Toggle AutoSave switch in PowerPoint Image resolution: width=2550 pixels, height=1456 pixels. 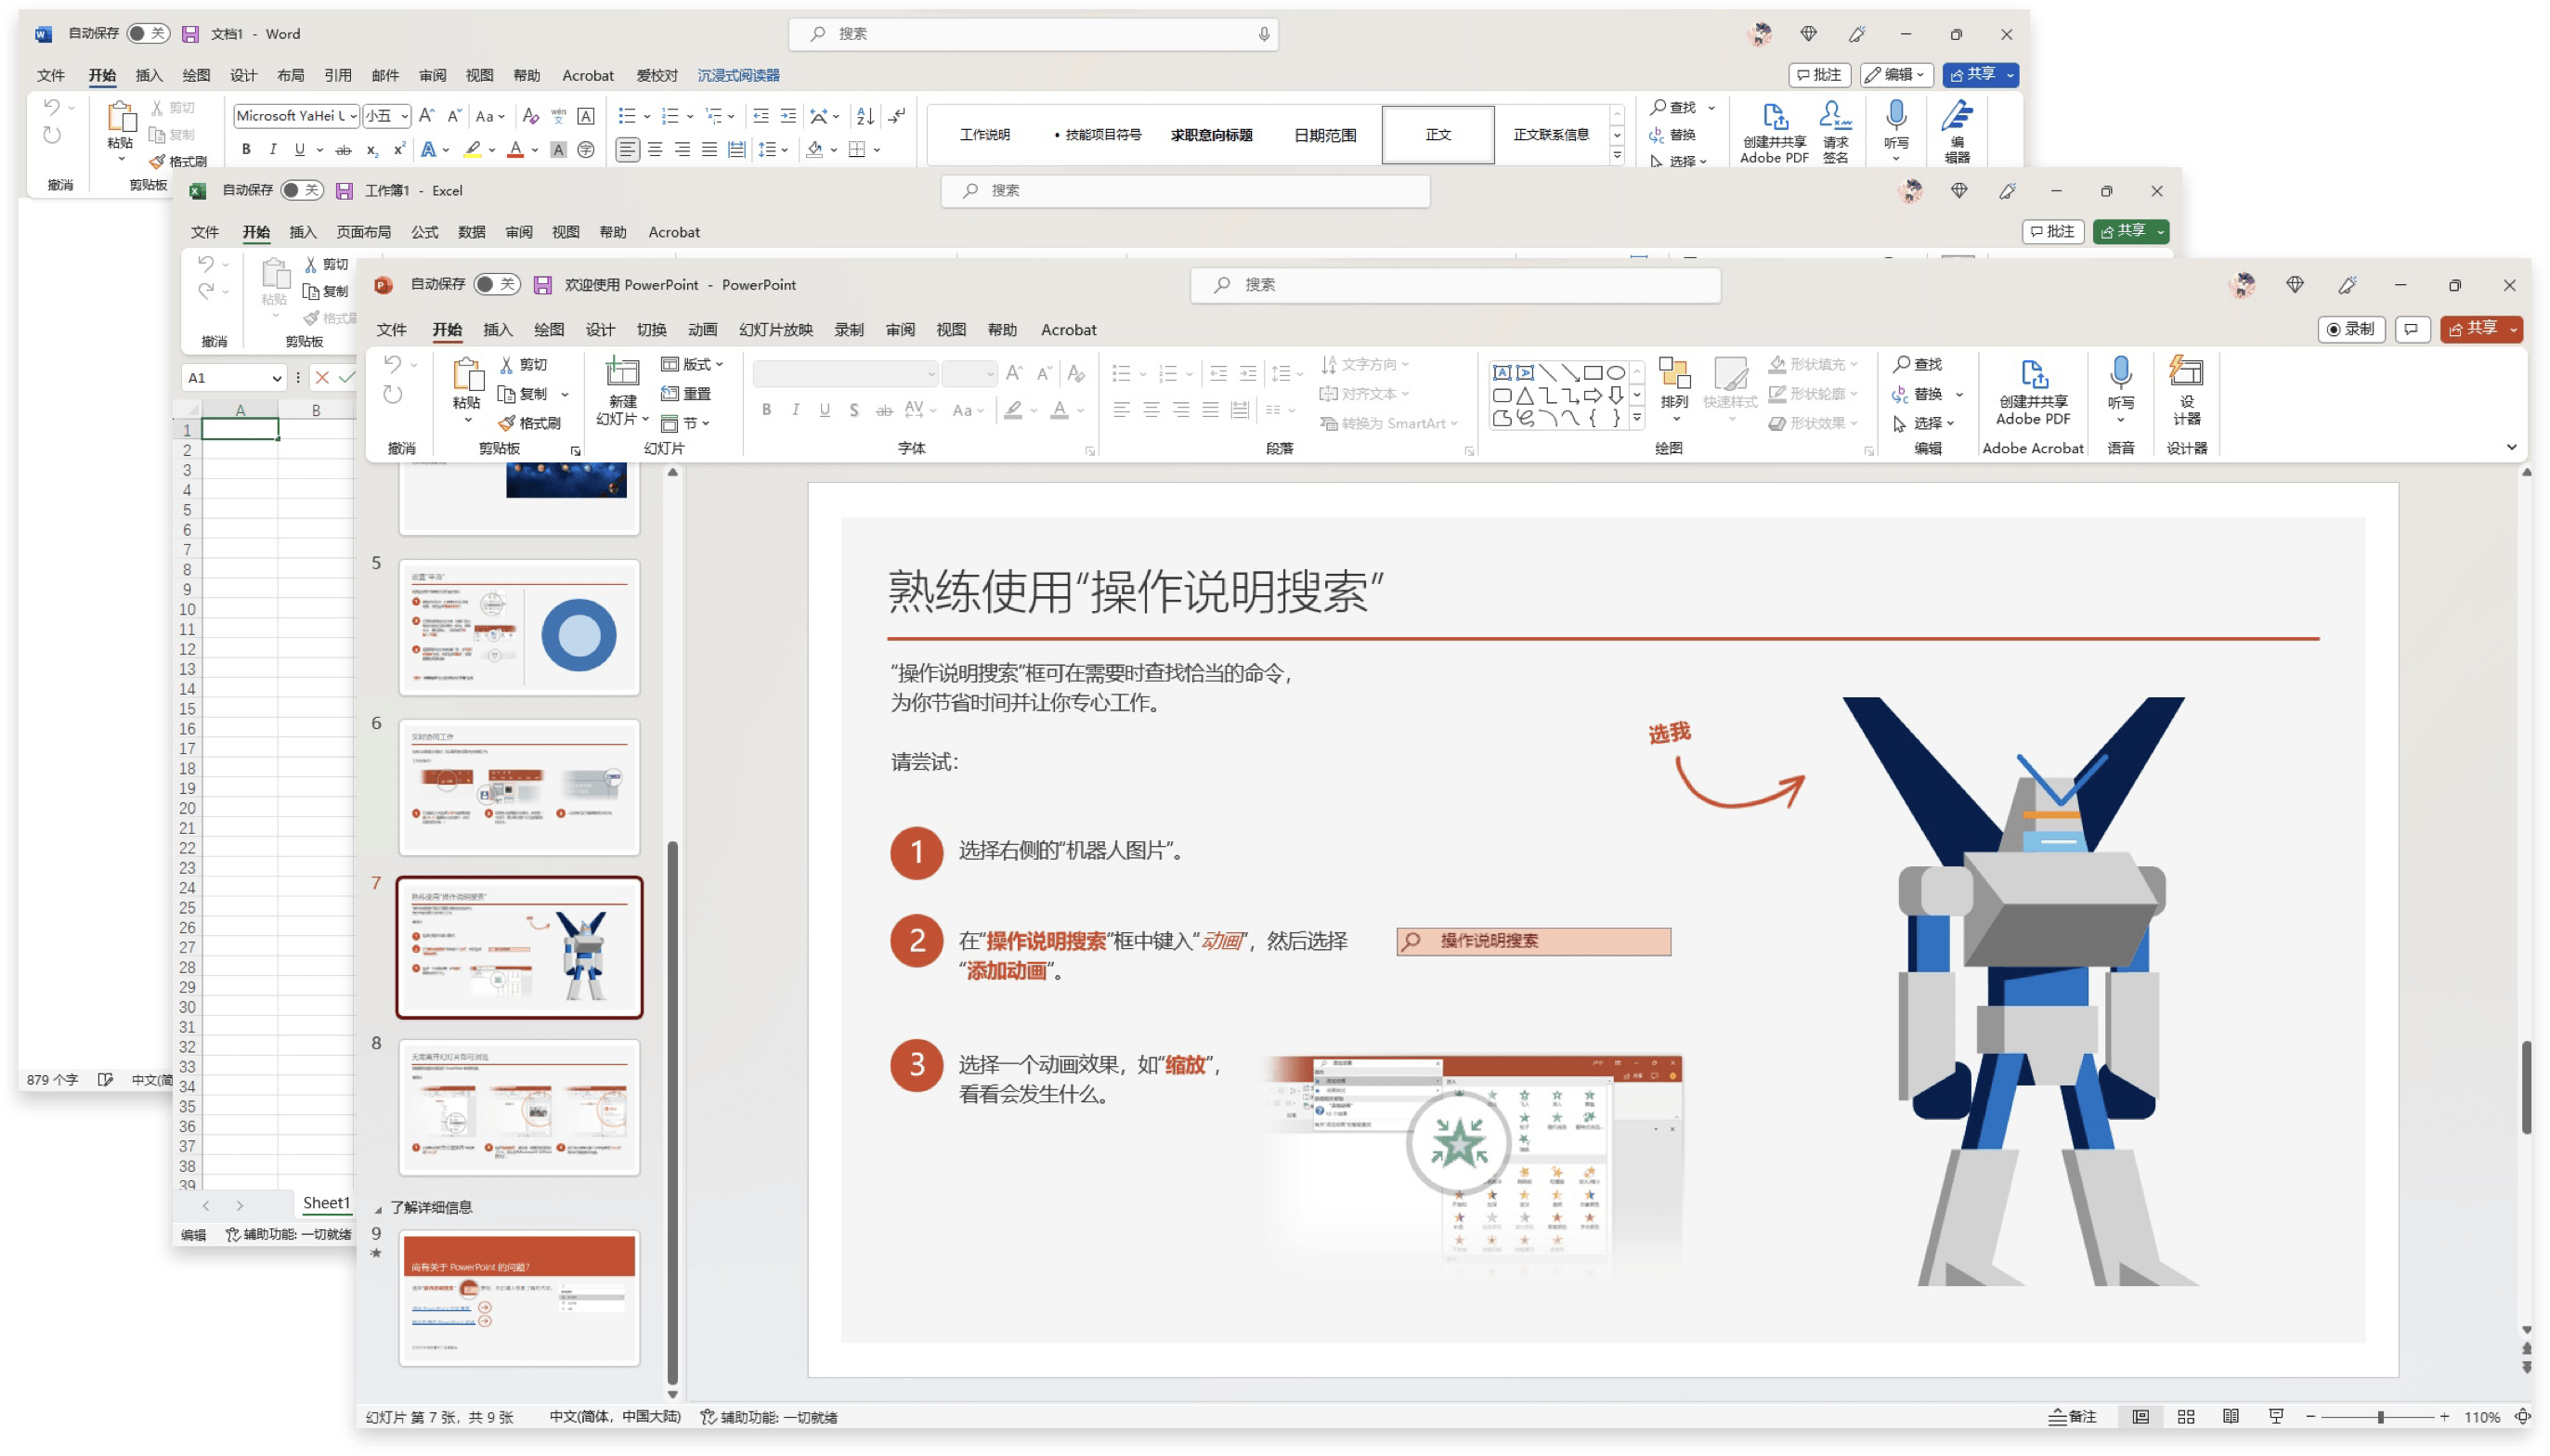tap(495, 285)
